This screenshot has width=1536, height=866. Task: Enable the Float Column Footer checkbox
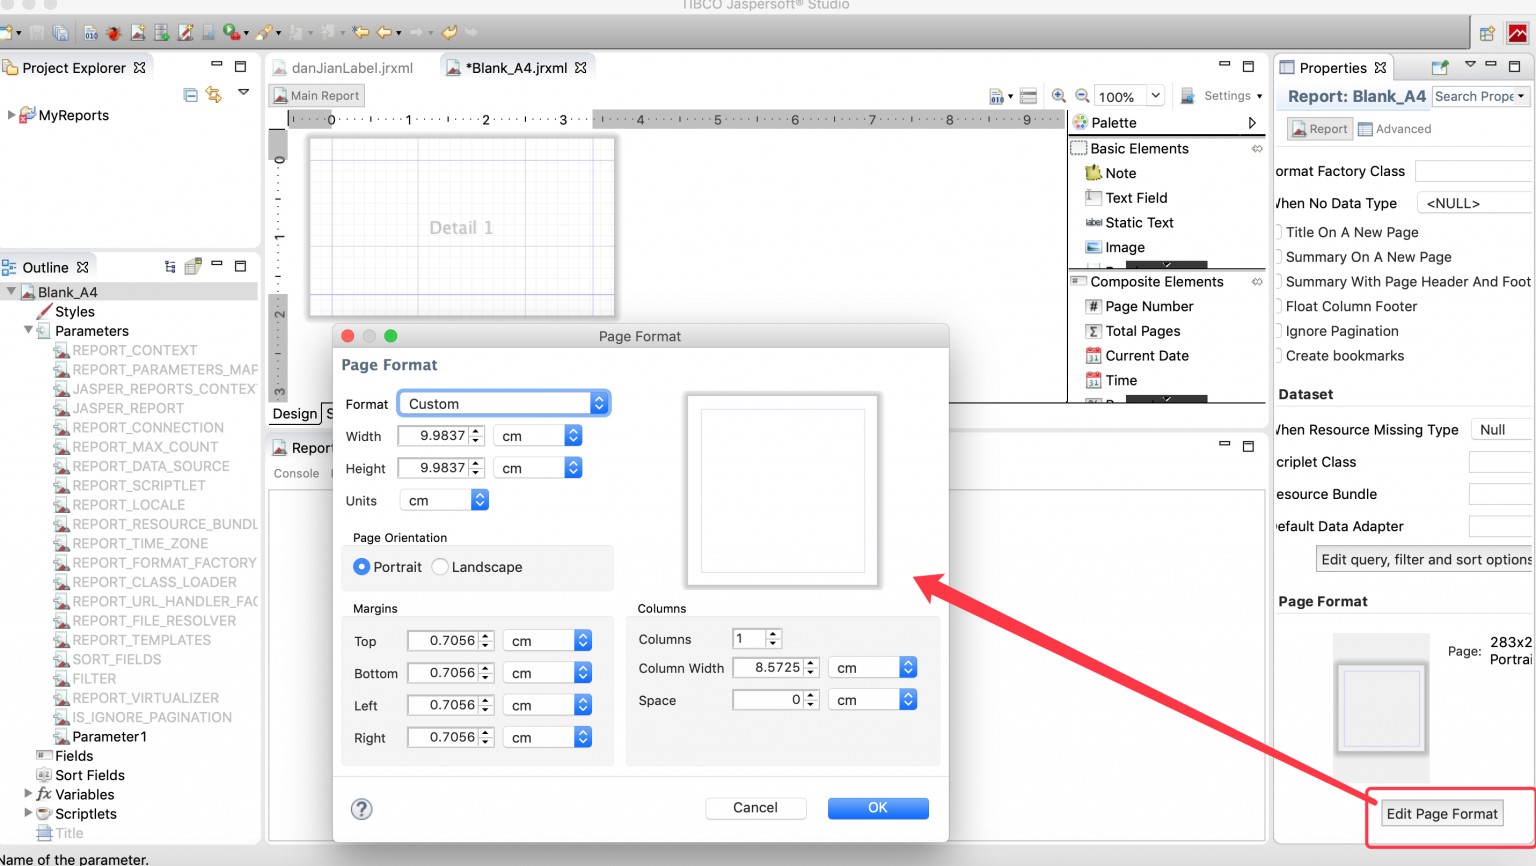1280,307
